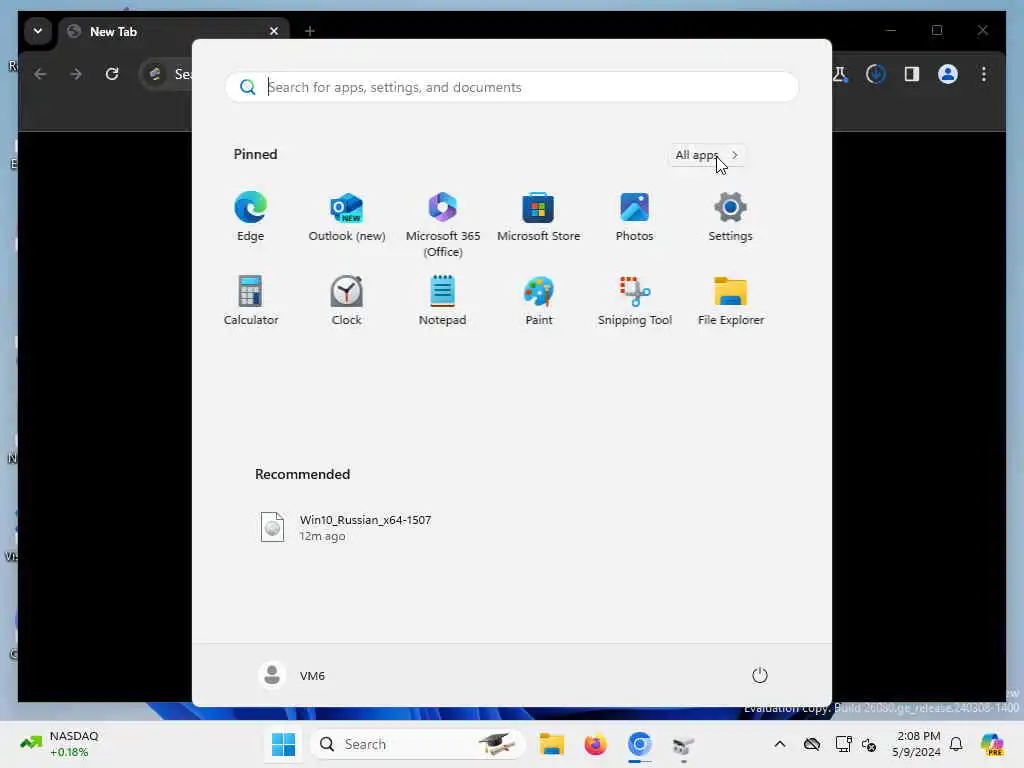The image size is (1024, 768).
Task: Open the volume muted tray icon
Action: pos(869,744)
